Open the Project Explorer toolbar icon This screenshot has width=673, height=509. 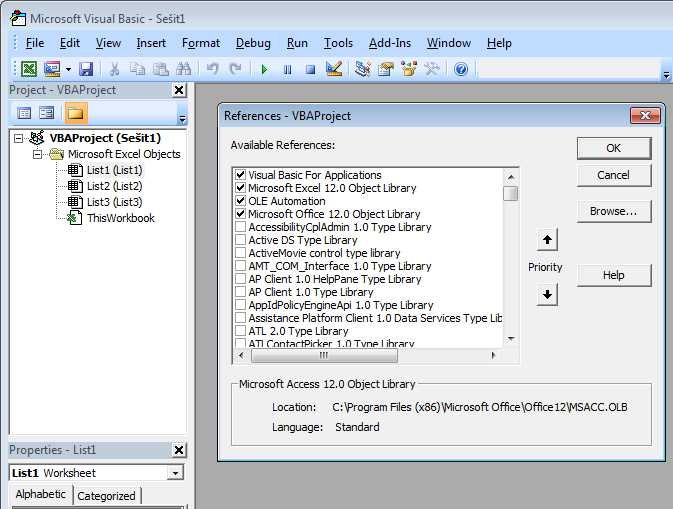(362, 69)
